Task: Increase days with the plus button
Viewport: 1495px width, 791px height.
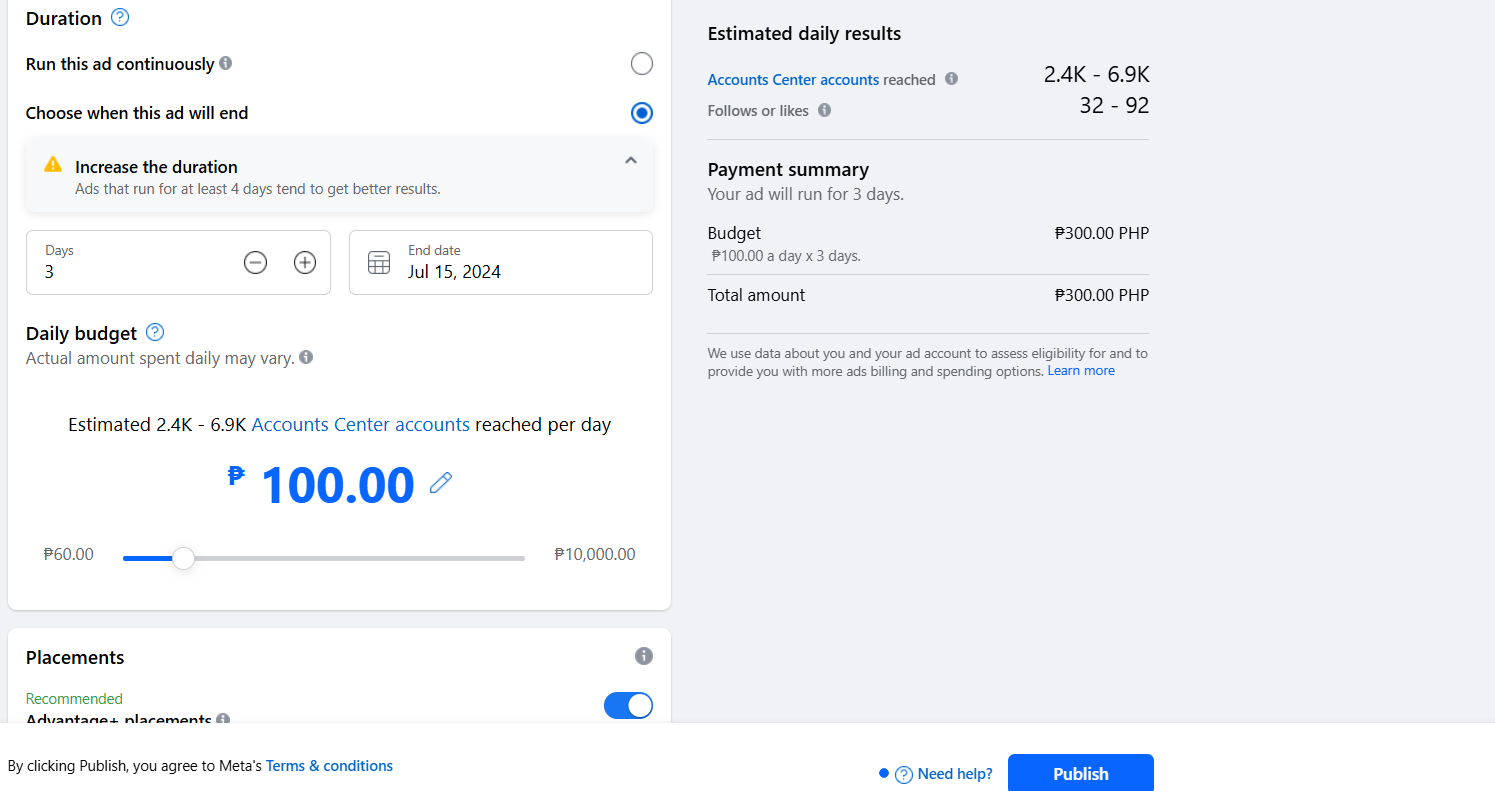Action: [305, 263]
